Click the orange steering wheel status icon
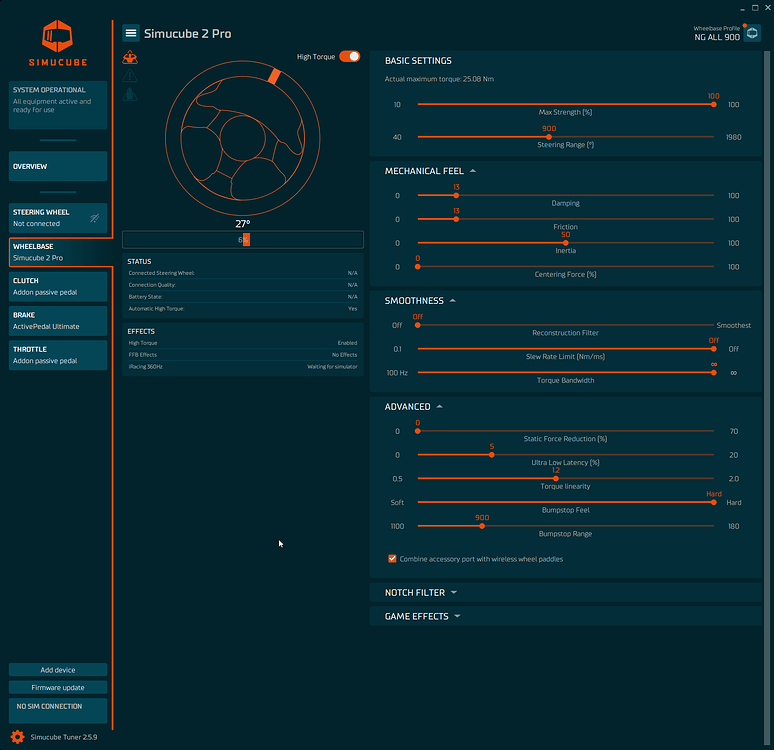The image size is (774, 750). [130, 57]
